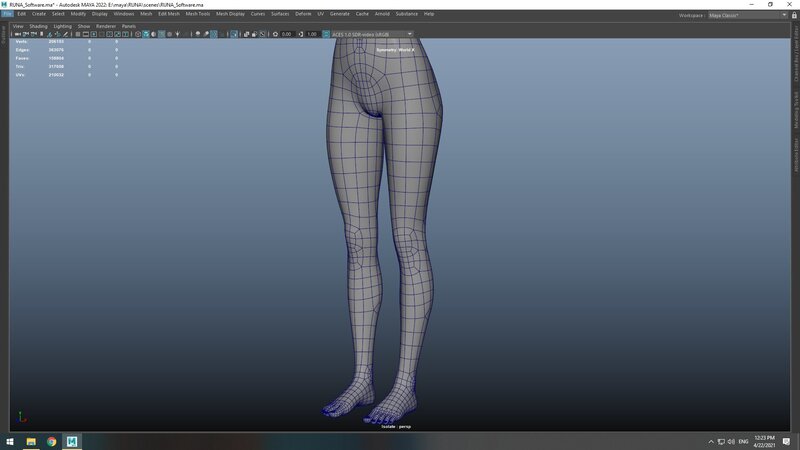The height and width of the screenshot is (450, 800).
Task: Click the select camera icon in panel toolbar
Action: [15, 34]
